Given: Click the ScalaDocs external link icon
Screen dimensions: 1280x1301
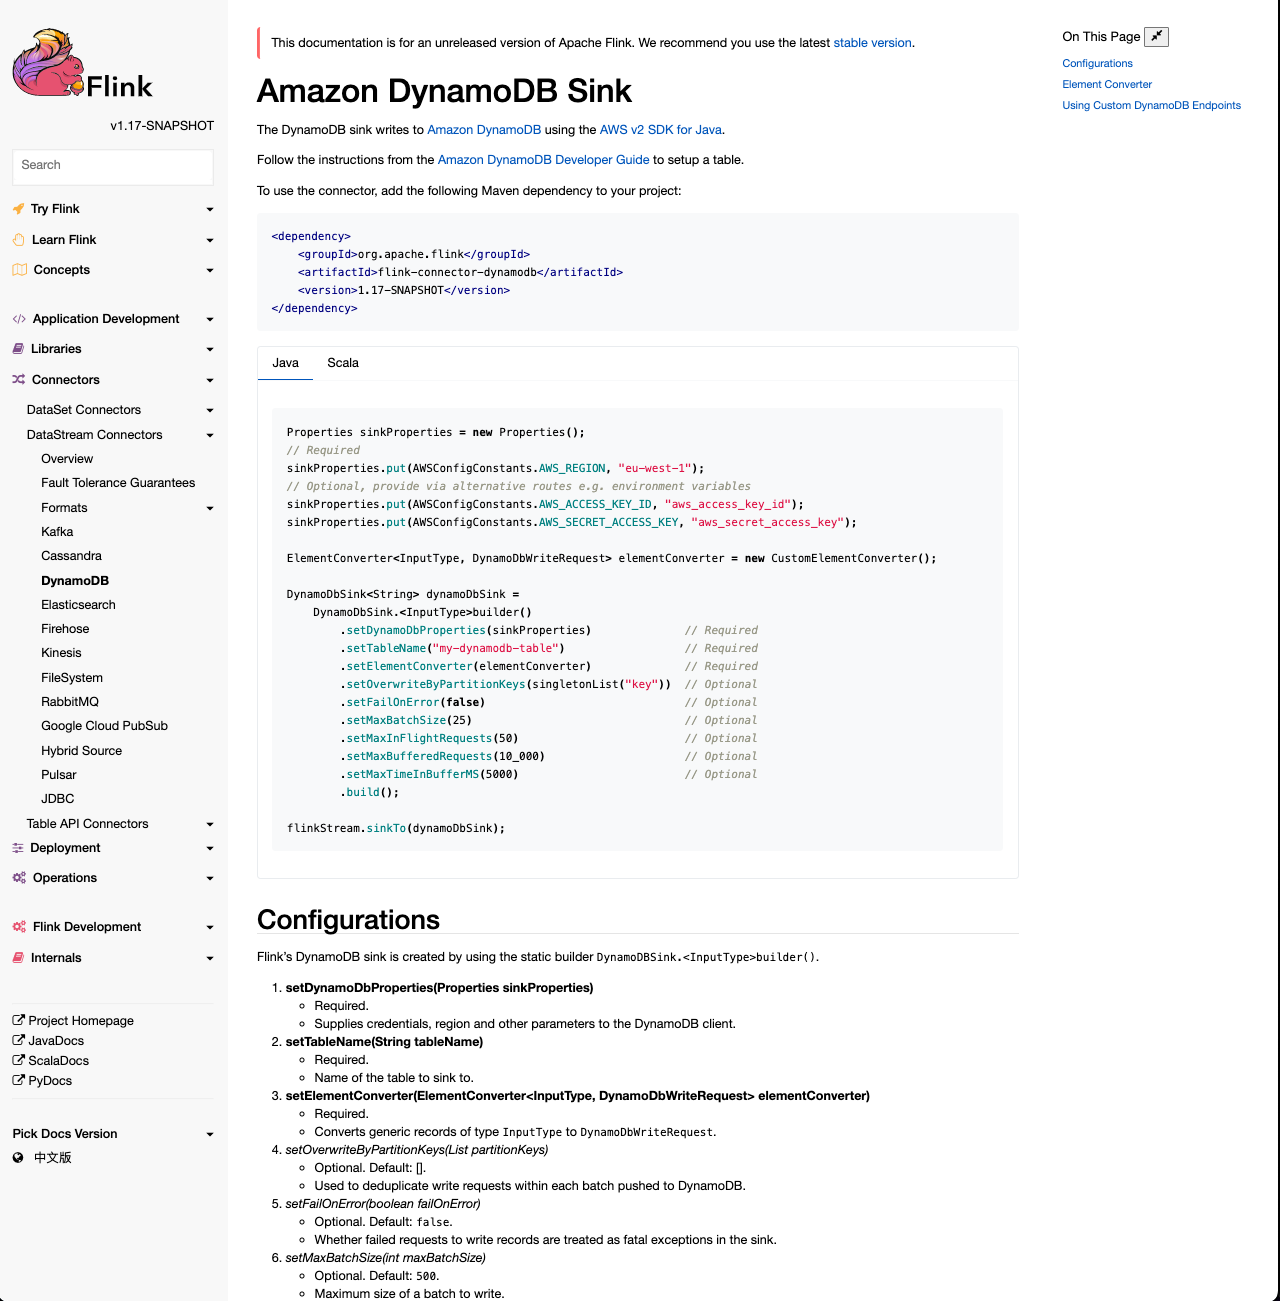Looking at the screenshot, I should [x=18, y=1060].
